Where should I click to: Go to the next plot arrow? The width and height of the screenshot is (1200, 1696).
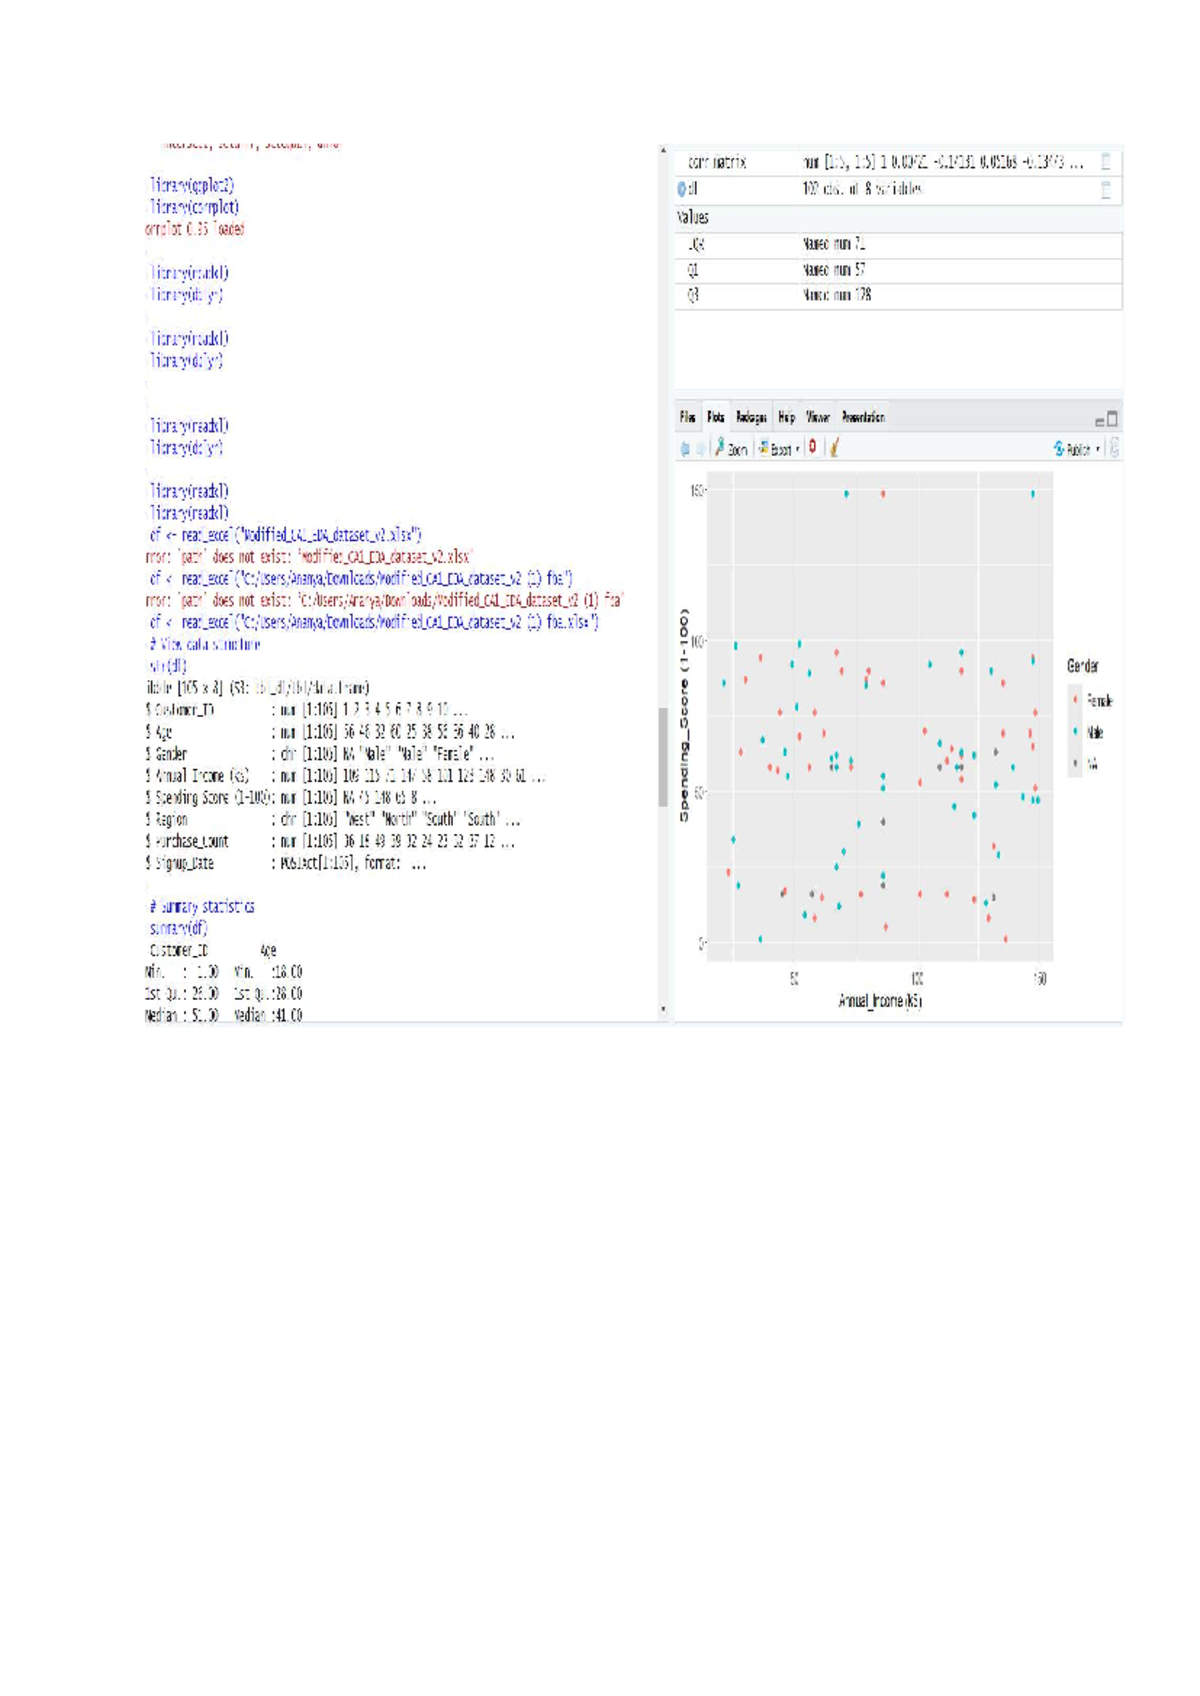(x=700, y=449)
